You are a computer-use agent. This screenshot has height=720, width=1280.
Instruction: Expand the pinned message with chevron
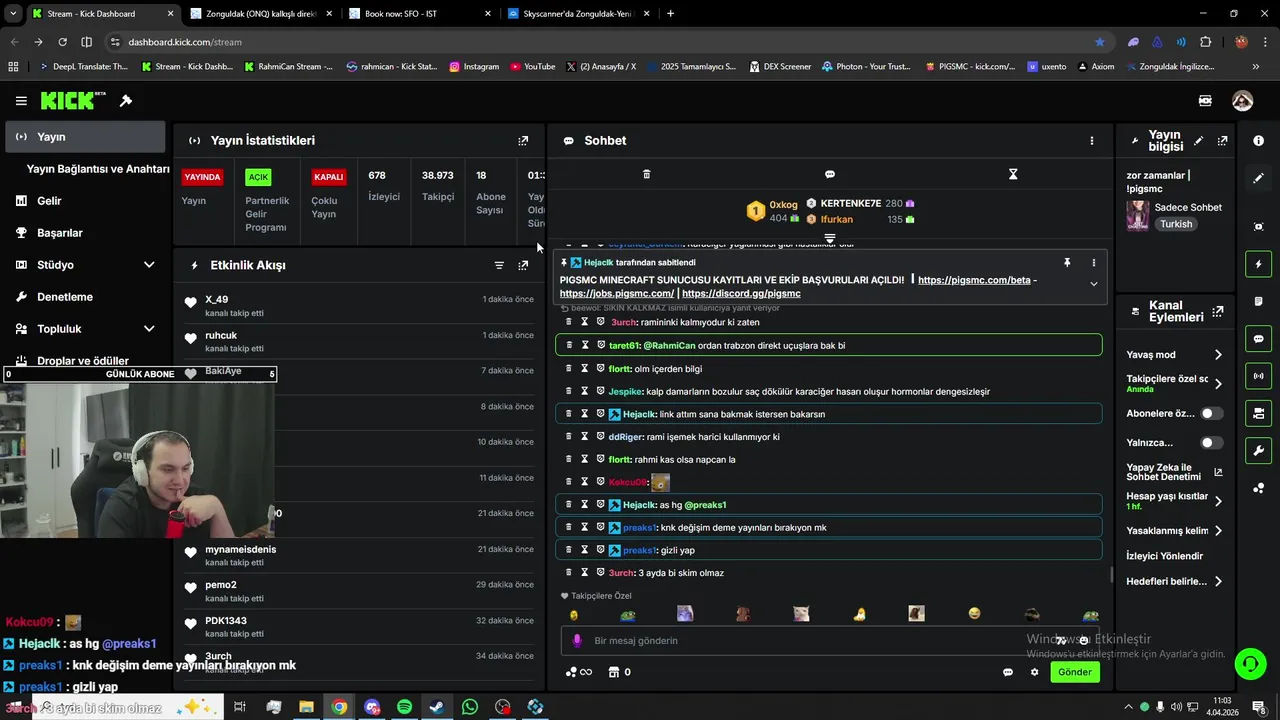1093,284
